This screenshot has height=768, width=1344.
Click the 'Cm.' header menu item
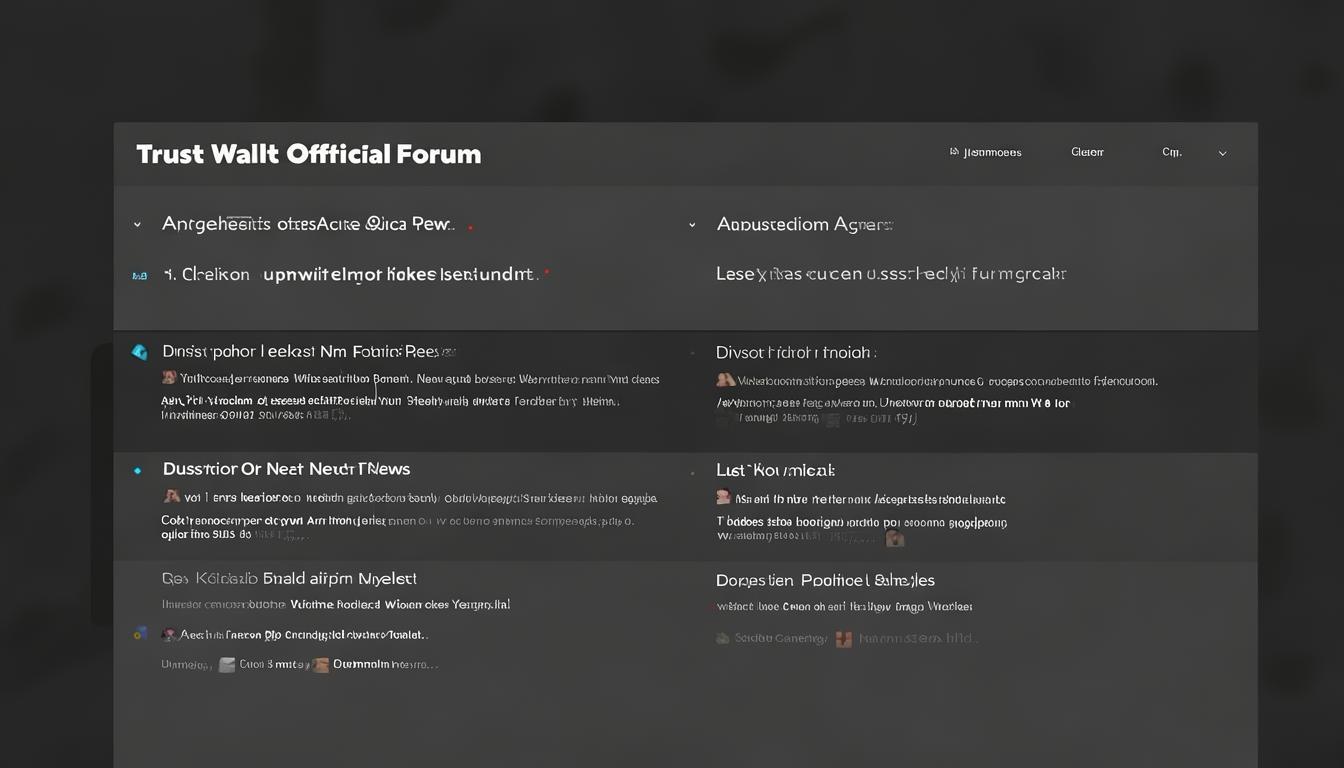tap(1171, 152)
